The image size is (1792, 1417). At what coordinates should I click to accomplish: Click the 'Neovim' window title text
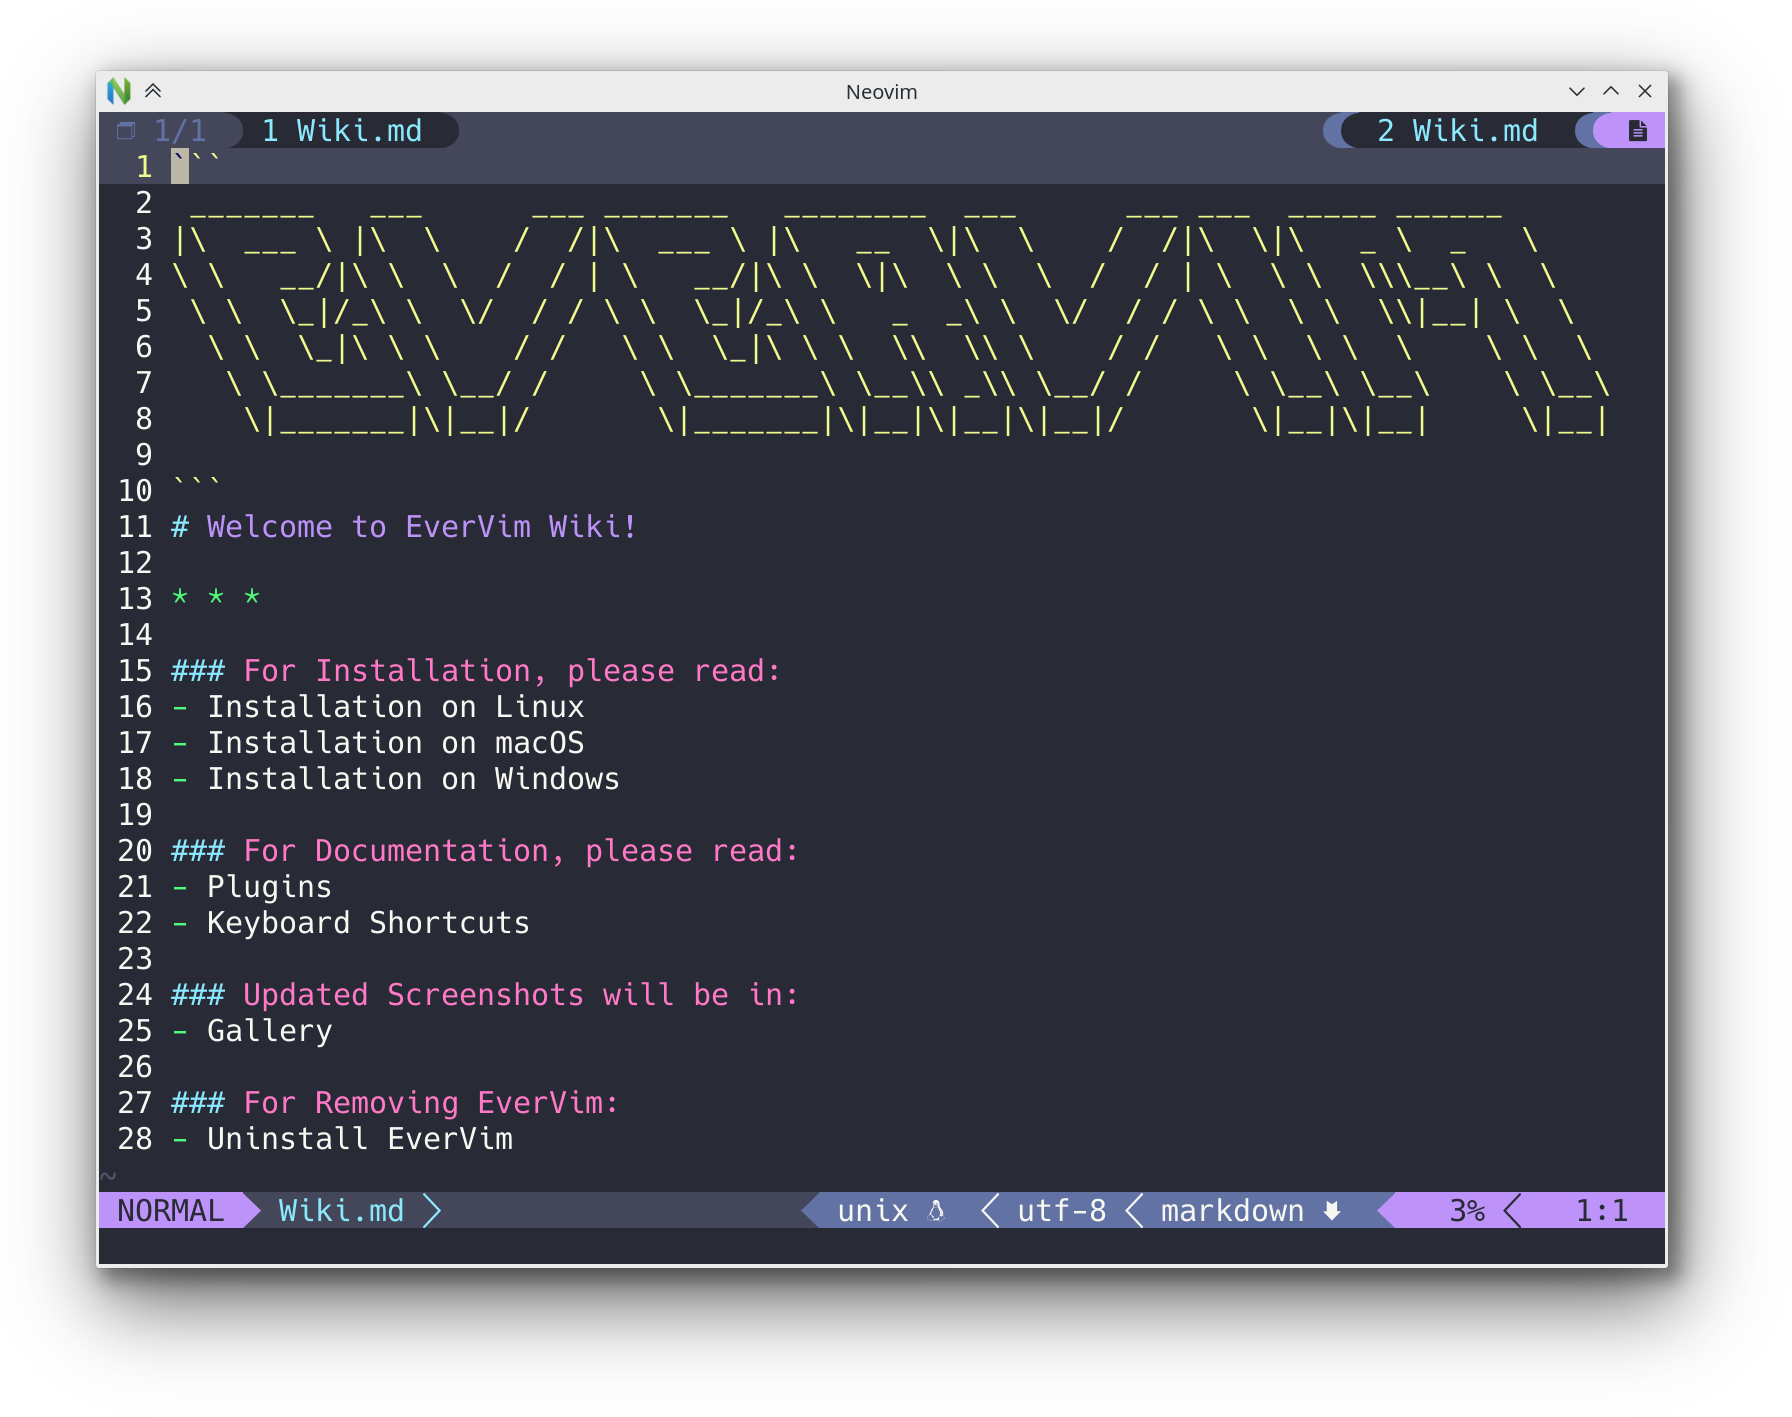(x=881, y=92)
